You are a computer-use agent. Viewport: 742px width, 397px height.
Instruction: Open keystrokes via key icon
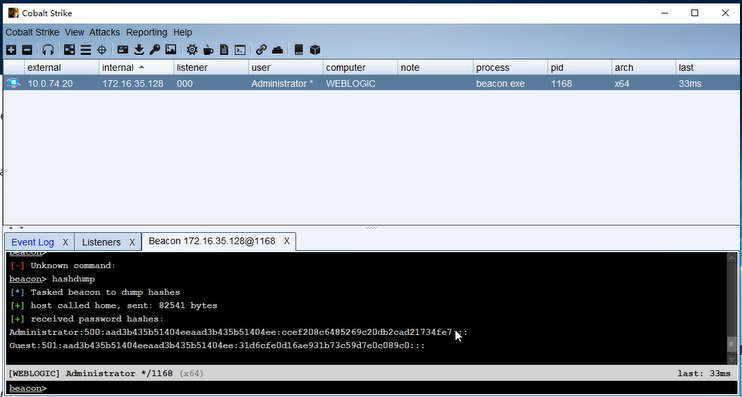[x=155, y=50]
